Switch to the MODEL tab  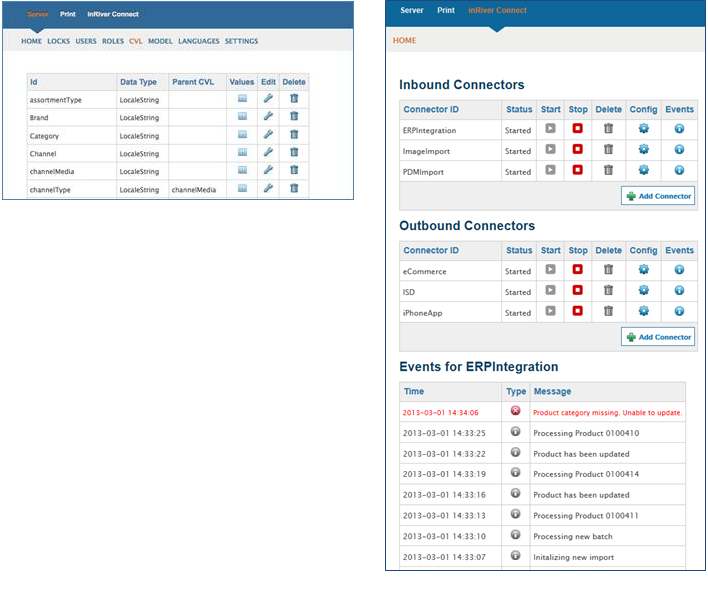point(160,41)
